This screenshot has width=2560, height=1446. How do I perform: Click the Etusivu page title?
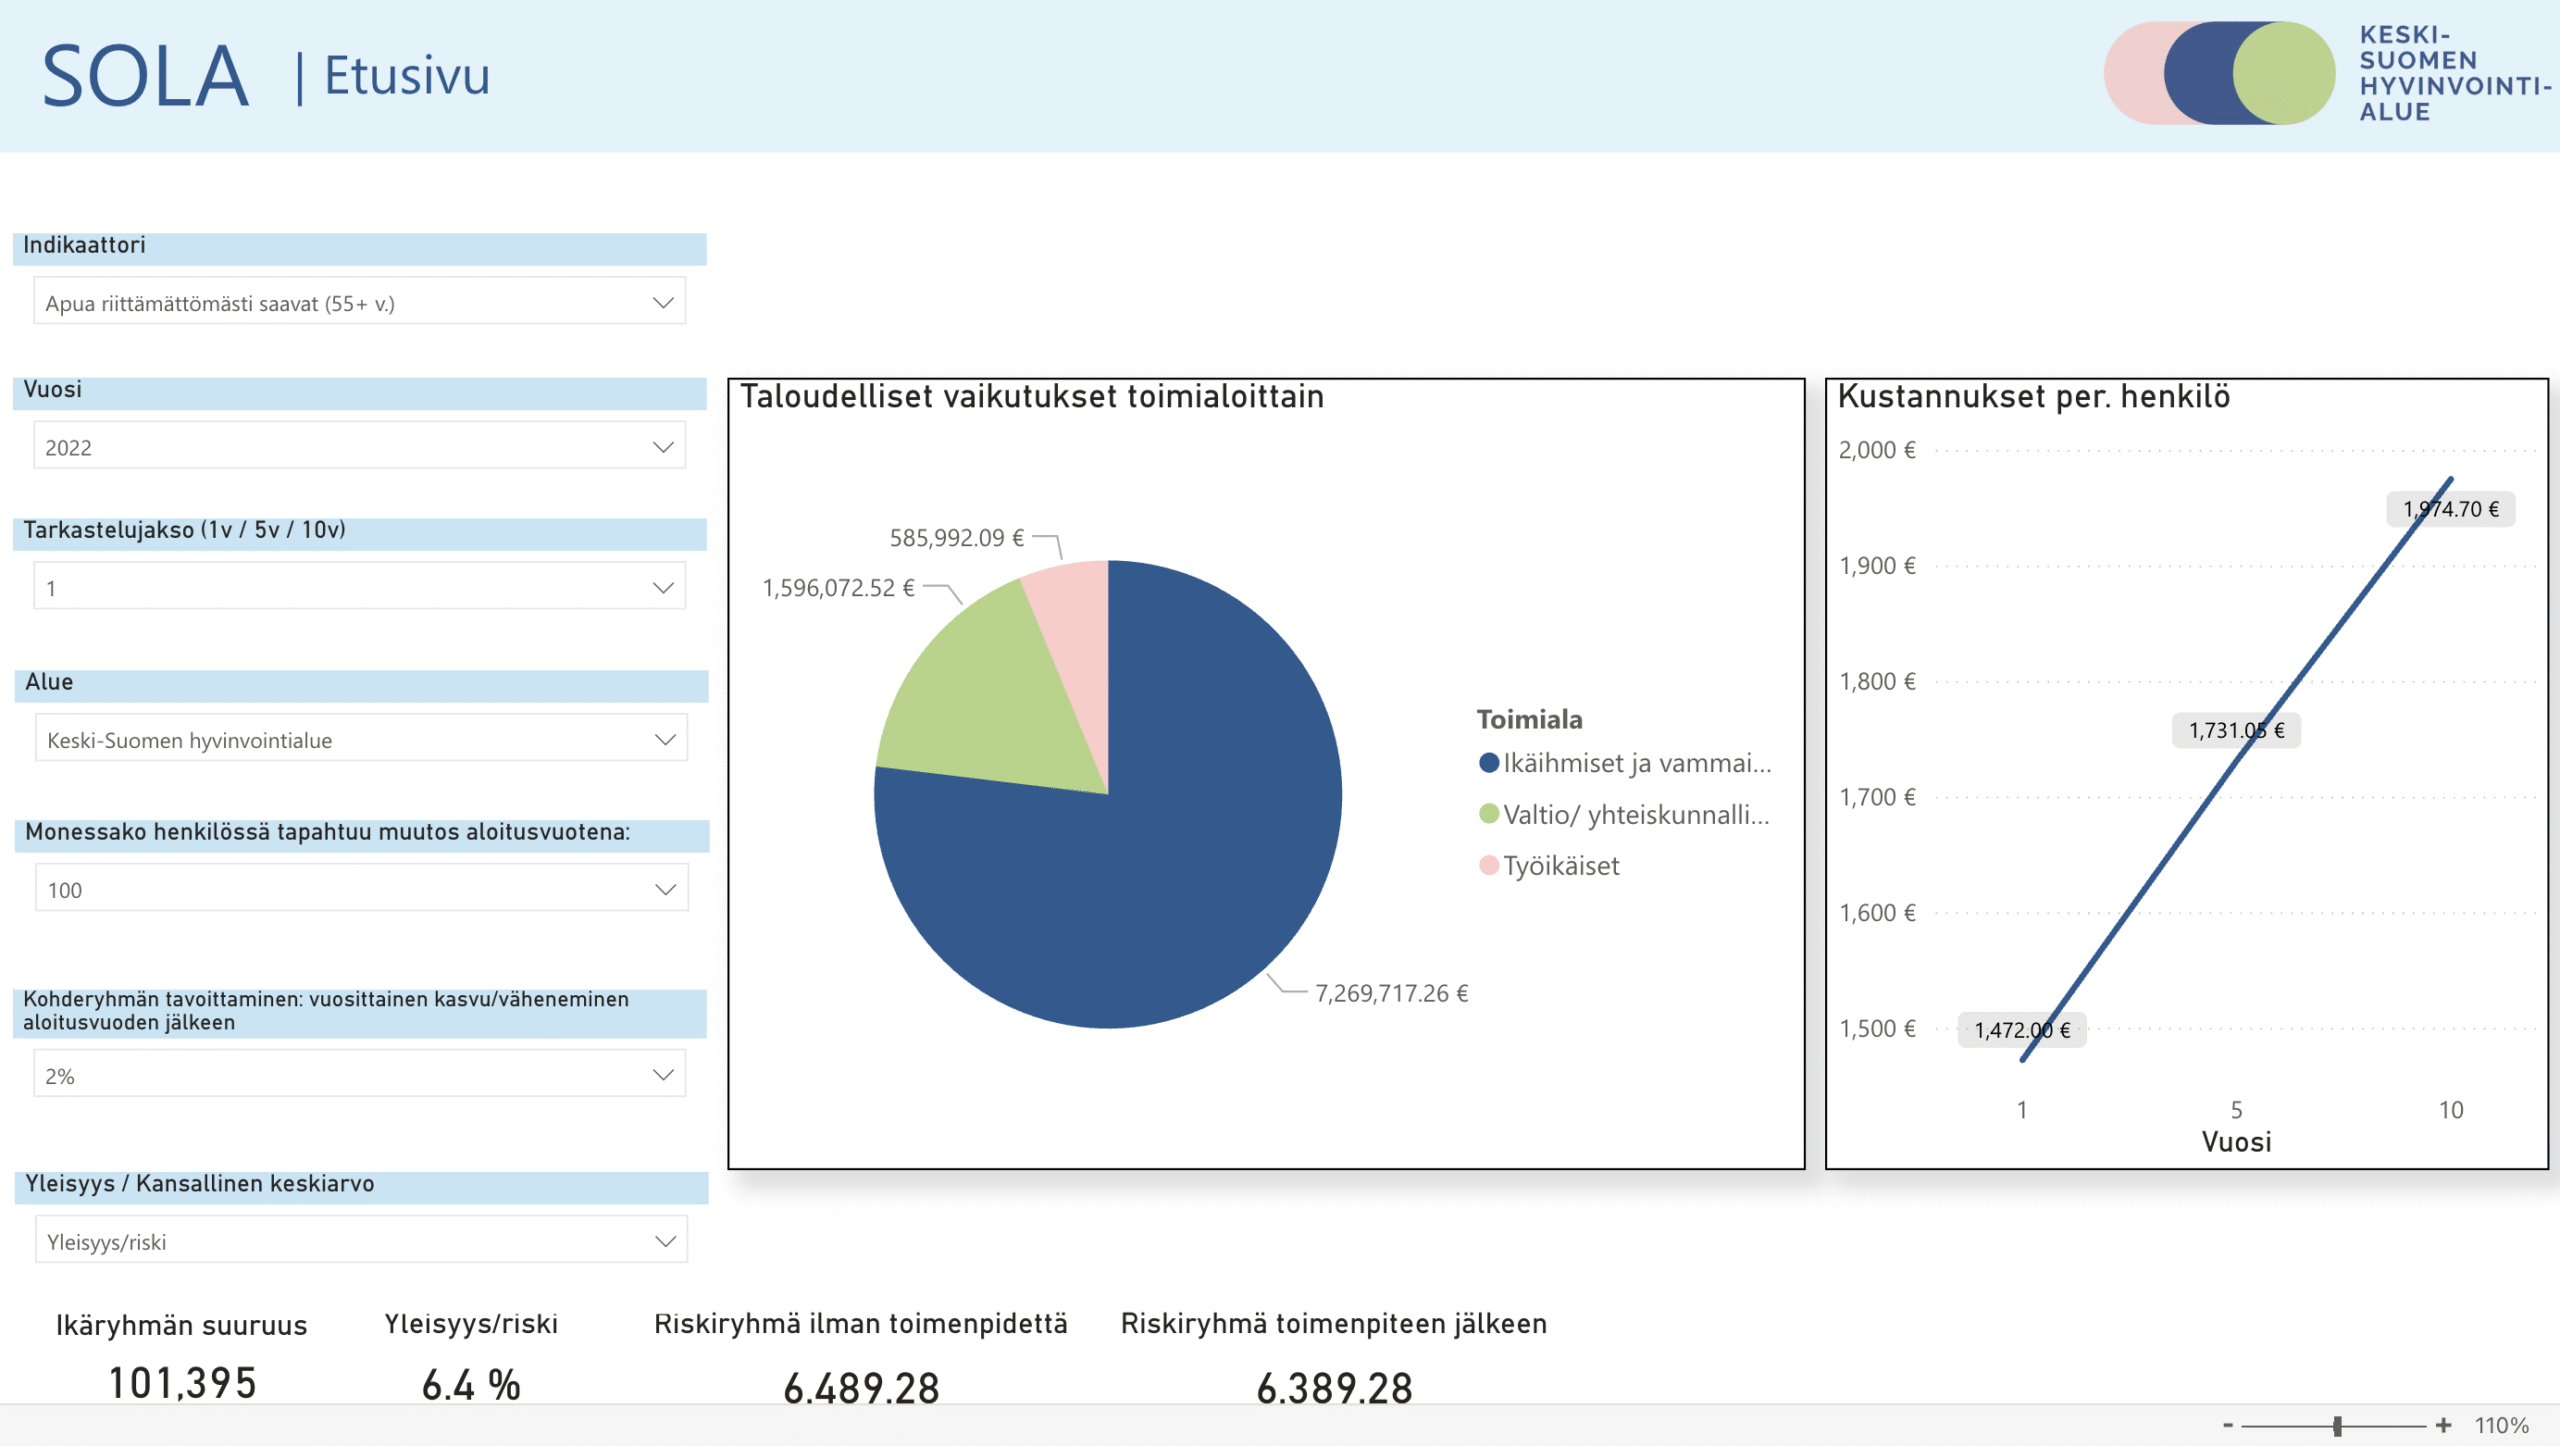(x=407, y=76)
